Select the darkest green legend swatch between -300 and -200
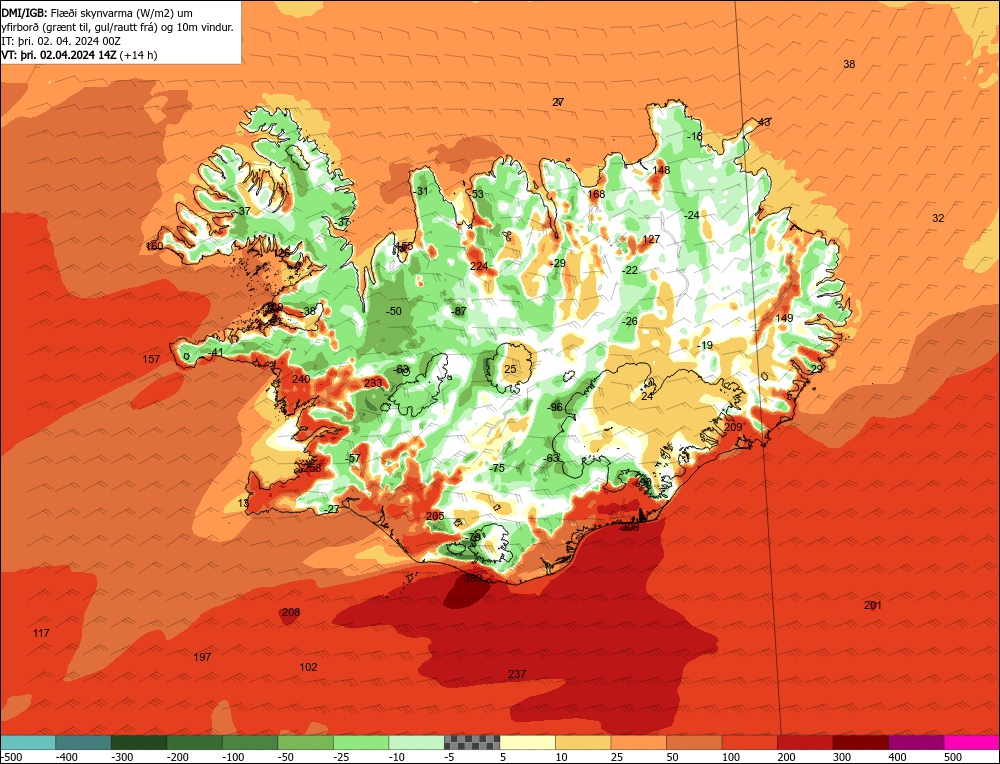 138,742
